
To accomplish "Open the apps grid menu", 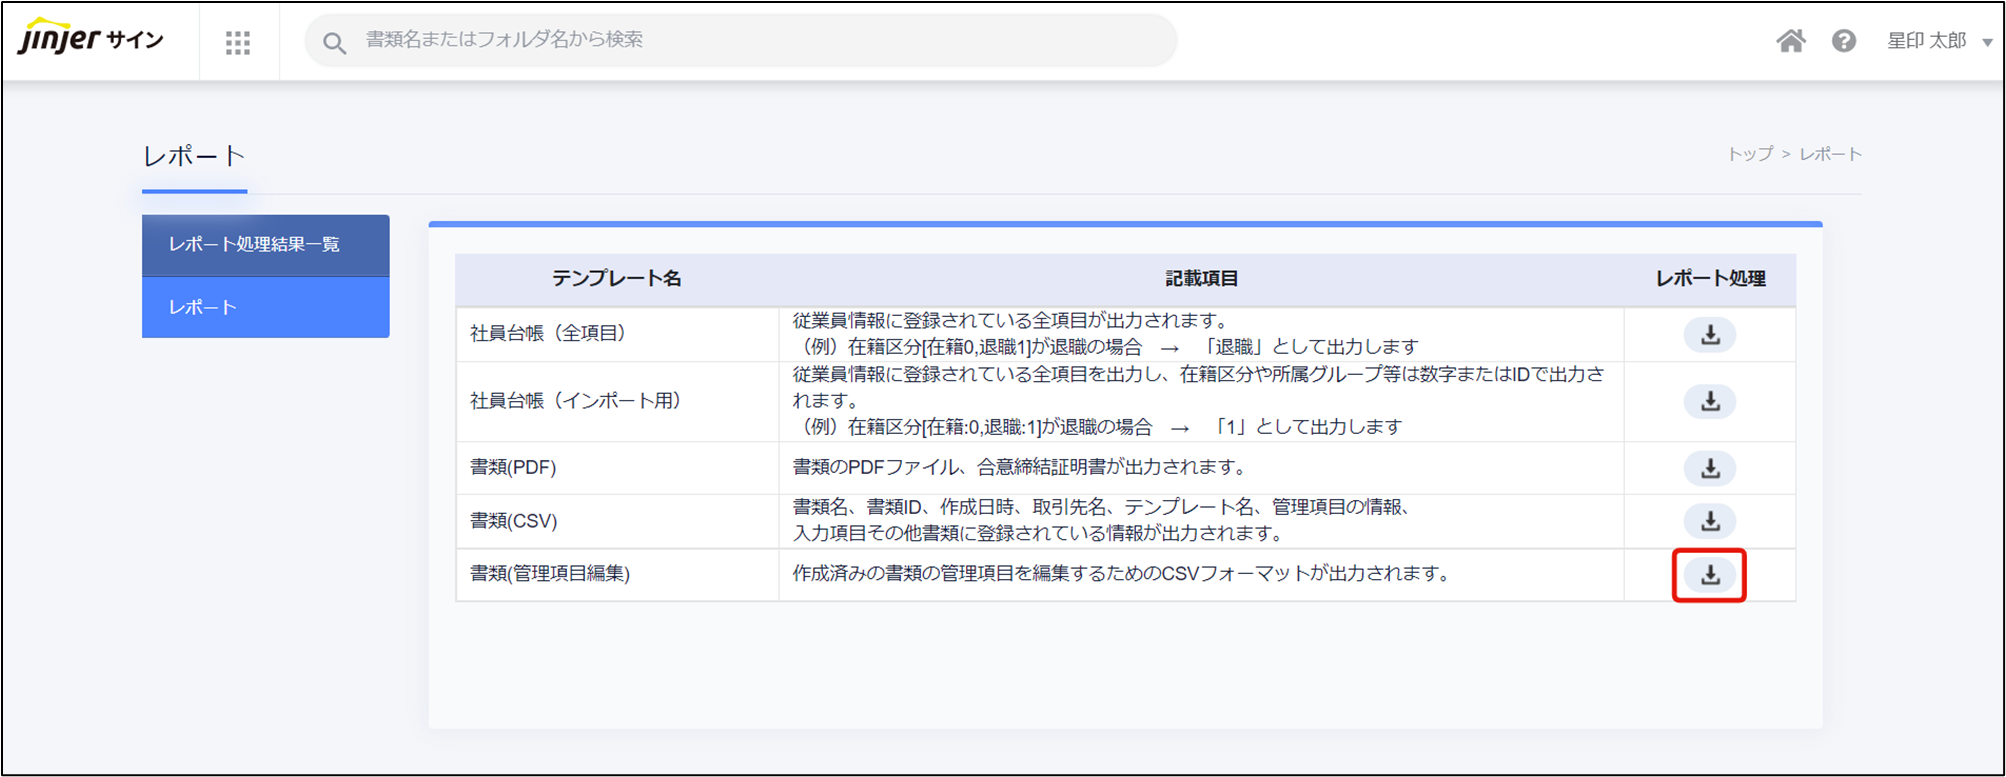I will click(x=238, y=42).
